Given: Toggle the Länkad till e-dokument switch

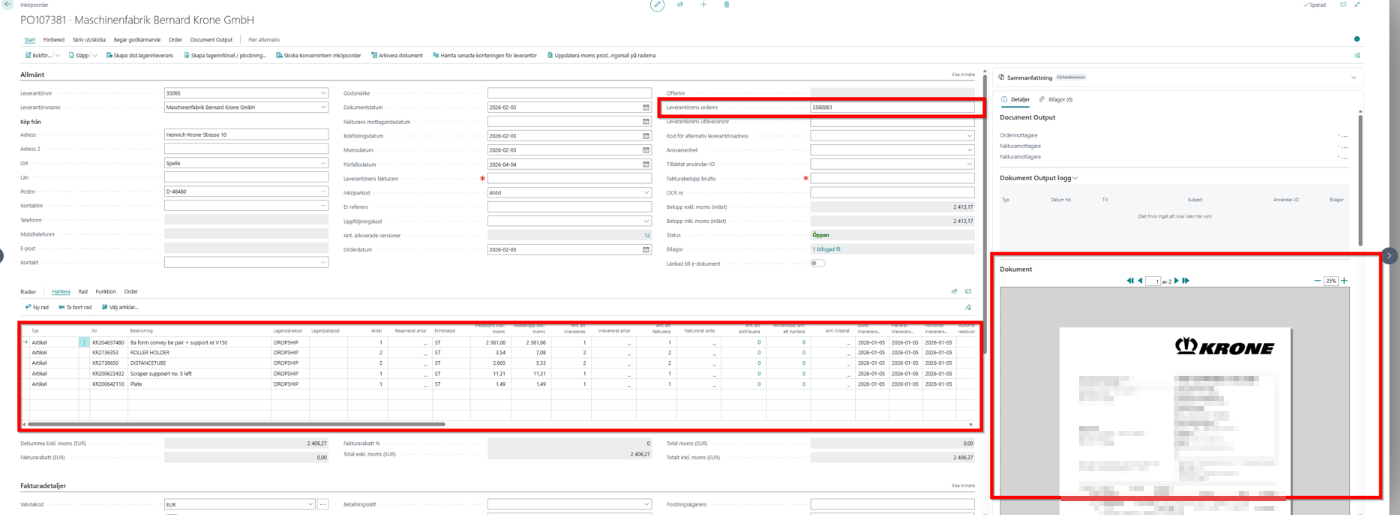Looking at the screenshot, I should coord(817,264).
